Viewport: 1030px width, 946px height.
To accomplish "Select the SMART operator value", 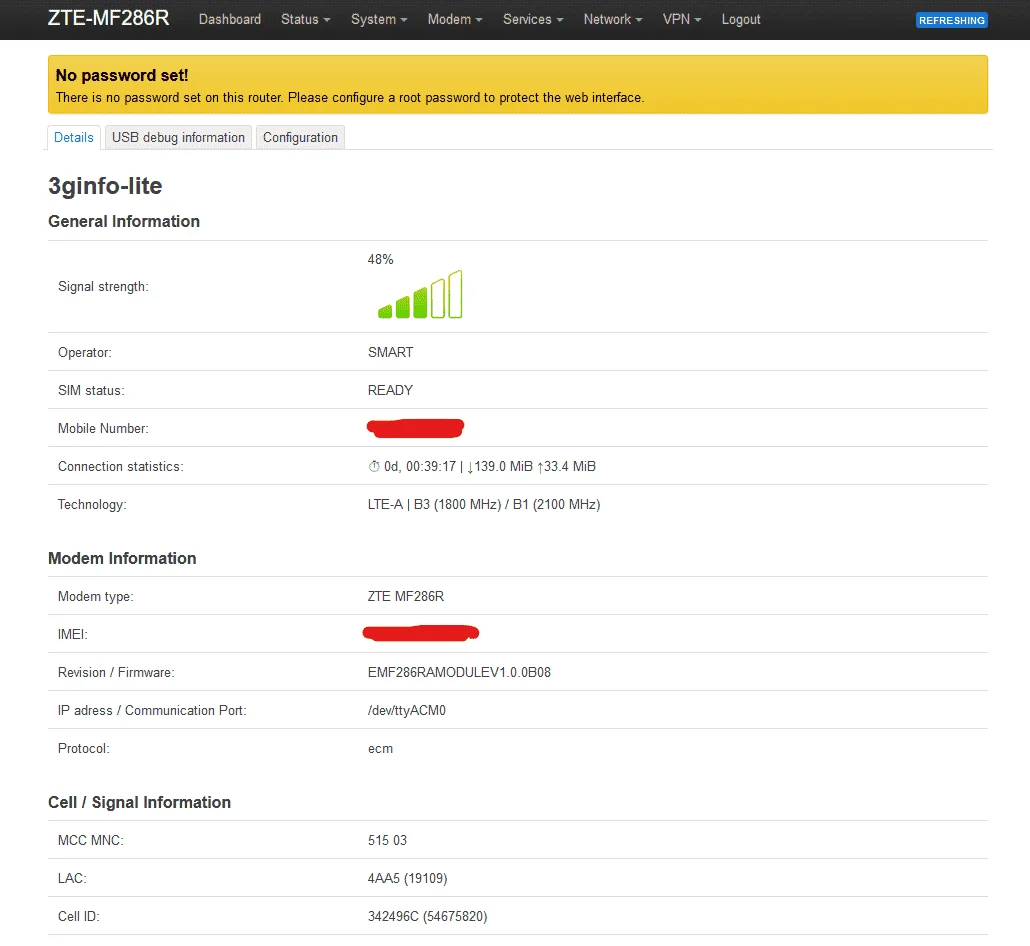I will point(390,352).
